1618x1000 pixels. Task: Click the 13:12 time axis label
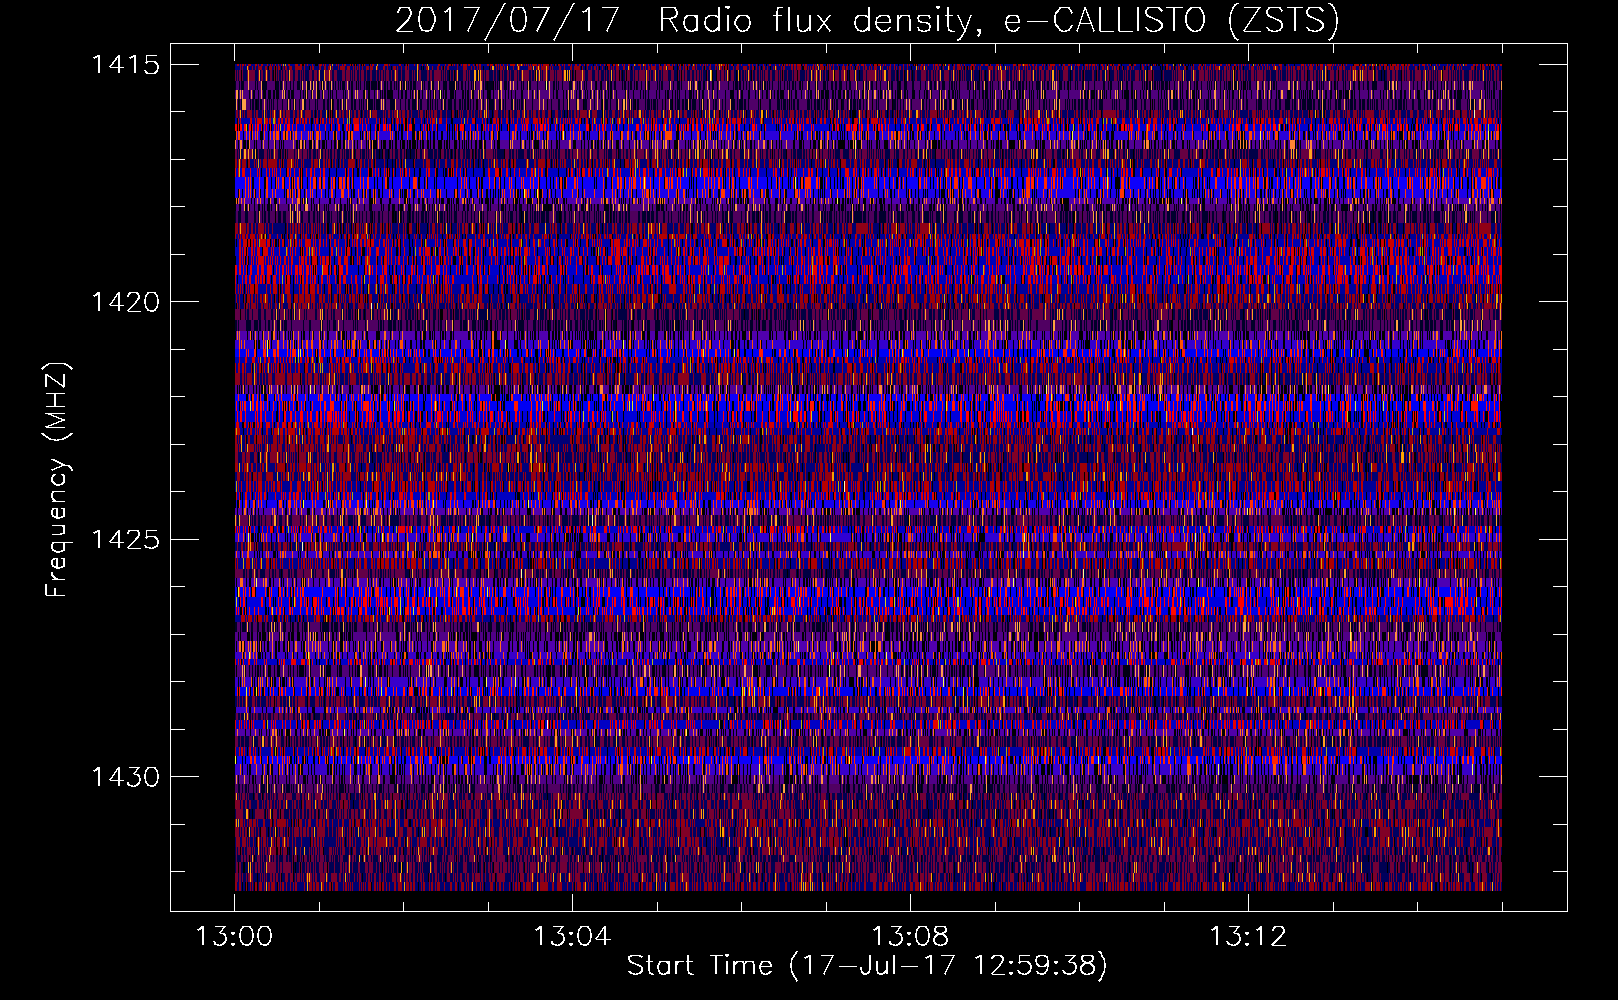(x=1248, y=937)
